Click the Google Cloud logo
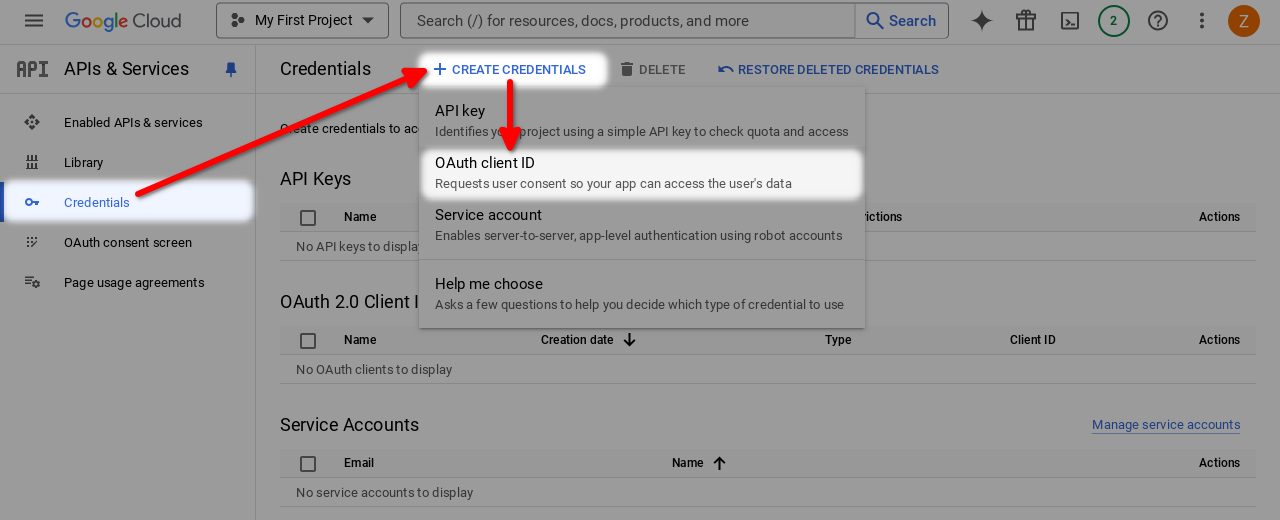1280x520 pixels. 123,20
